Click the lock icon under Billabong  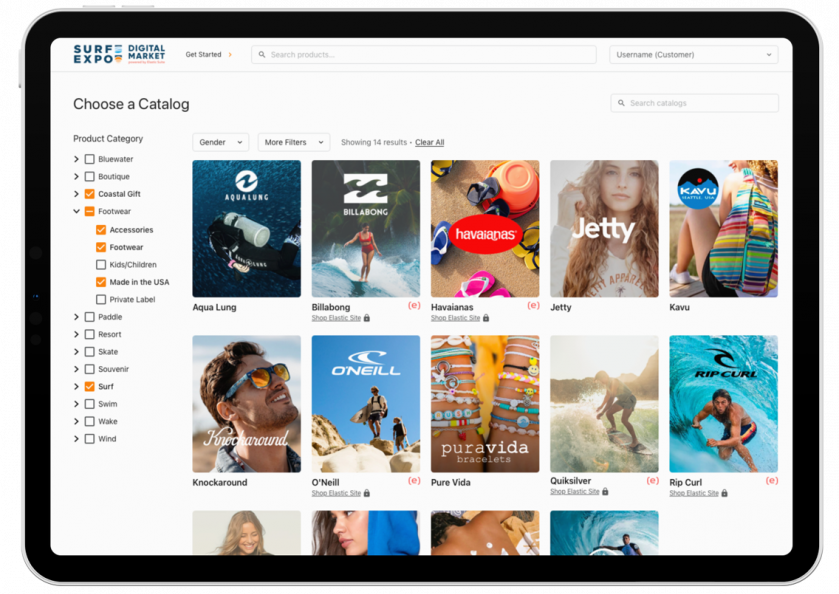[367, 318]
